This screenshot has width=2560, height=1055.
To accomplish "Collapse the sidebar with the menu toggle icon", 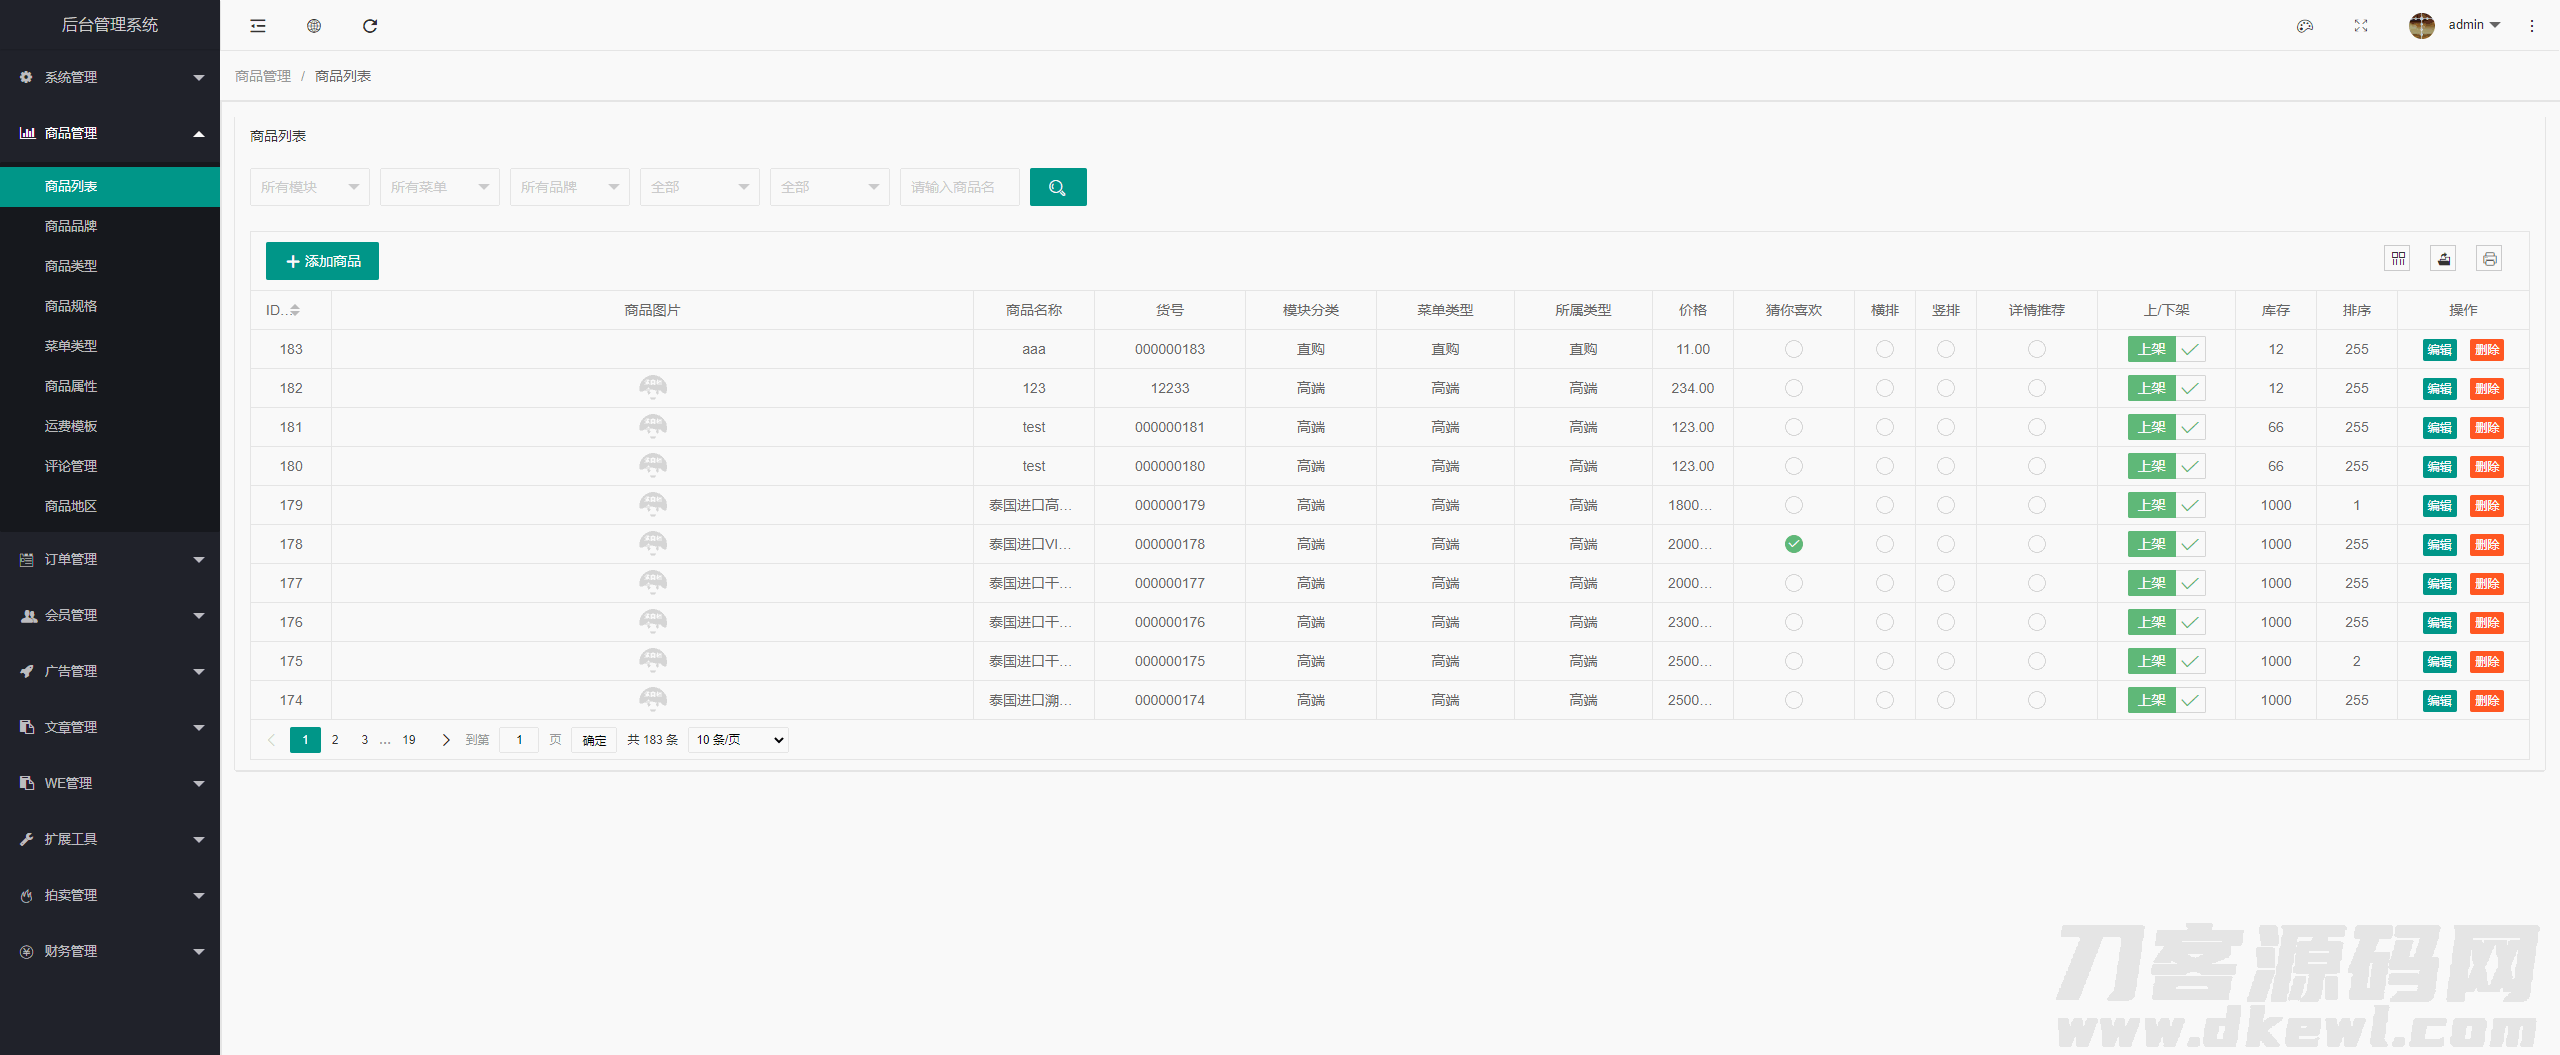I will [x=258, y=26].
